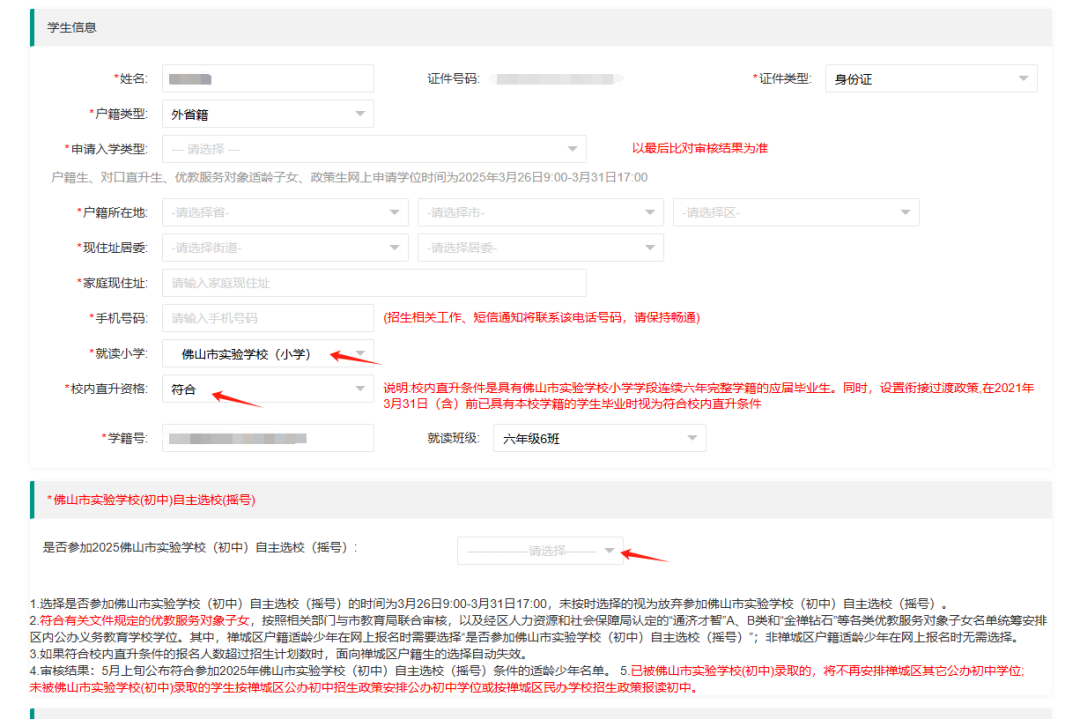Open the 请选择区 district dropdown
The image size is (1080, 719).
[796, 212]
